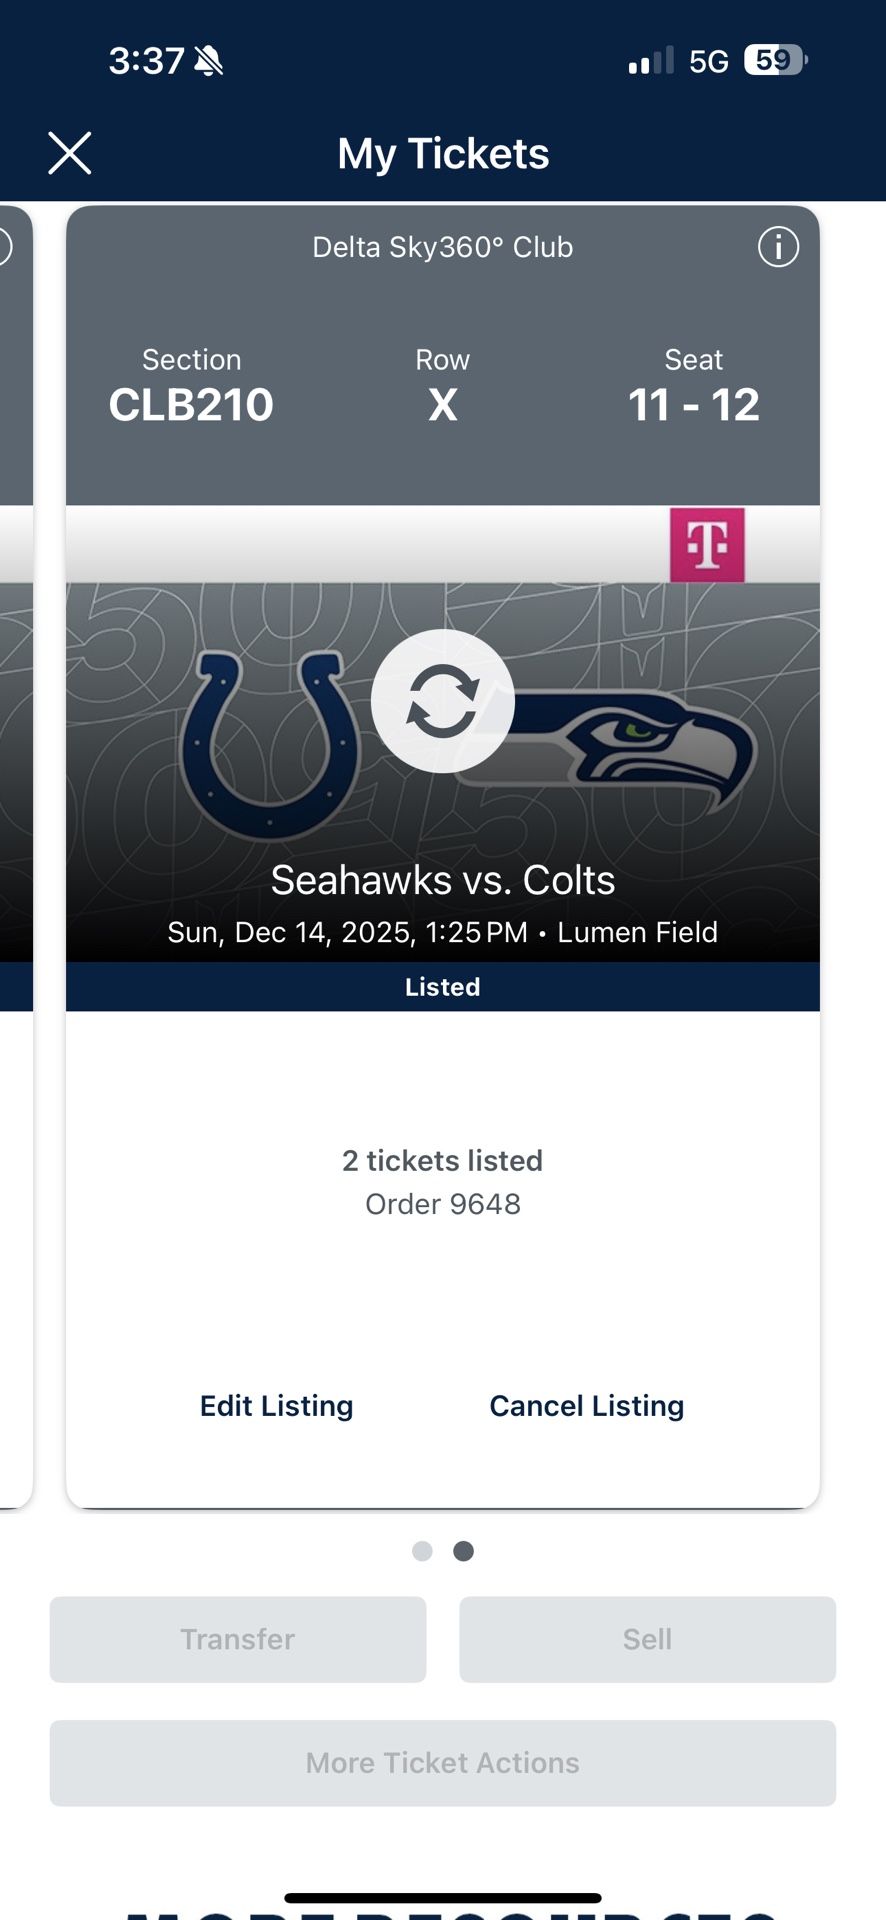Viewport: 886px width, 1920px height.
Task: Open Edit Listing for the tickets
Action: [x=276, y=1406]
